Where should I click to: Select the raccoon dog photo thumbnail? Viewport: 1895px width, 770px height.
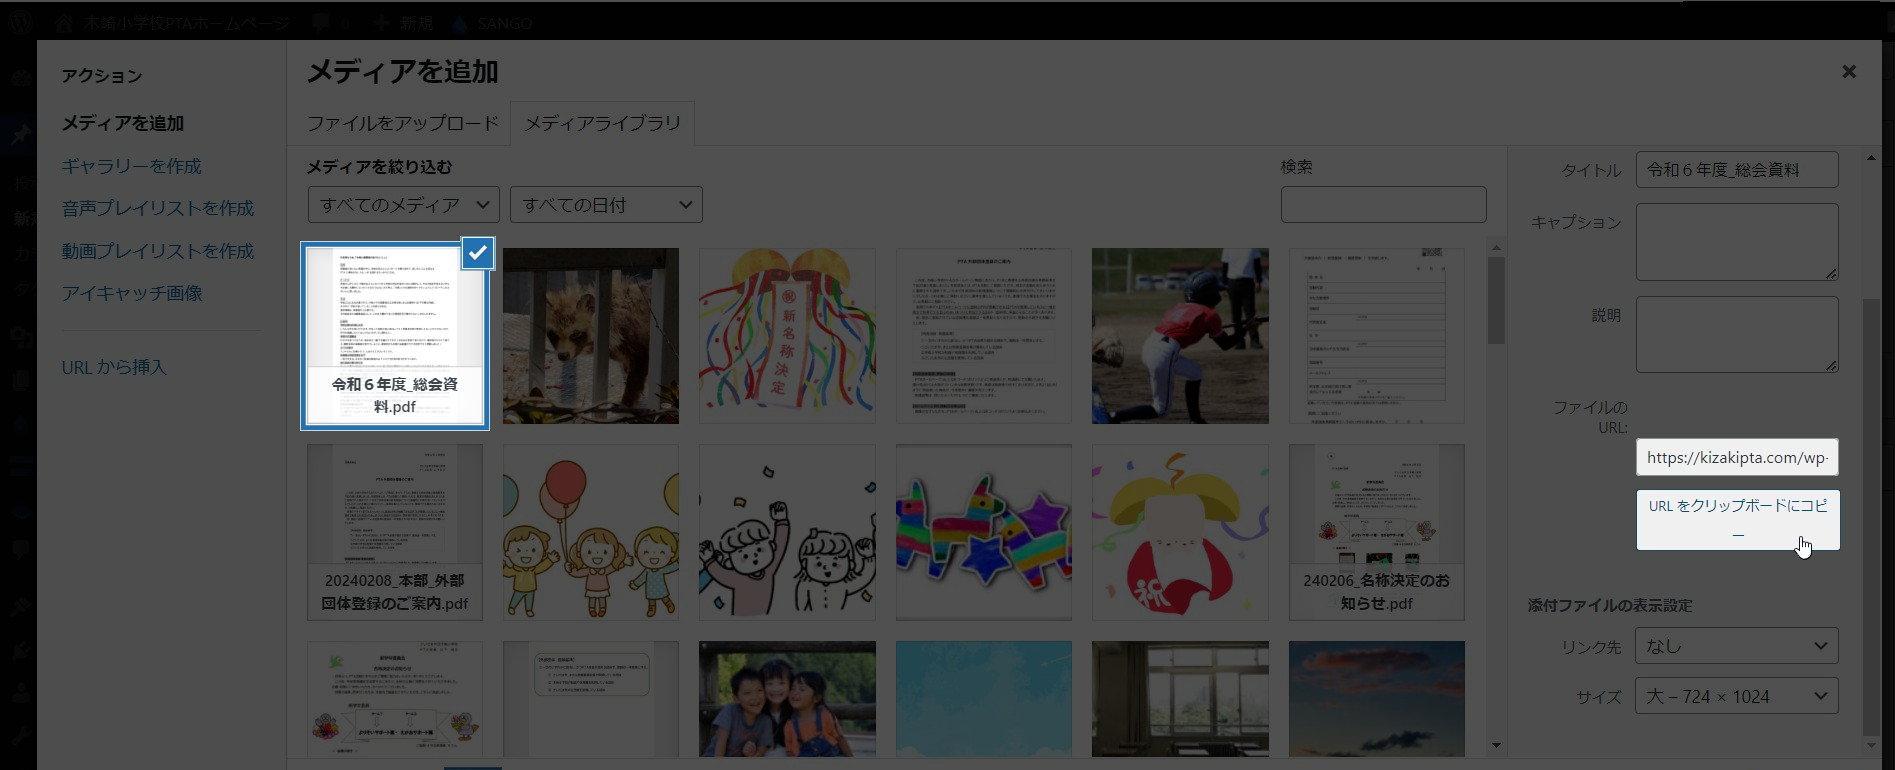591,336
